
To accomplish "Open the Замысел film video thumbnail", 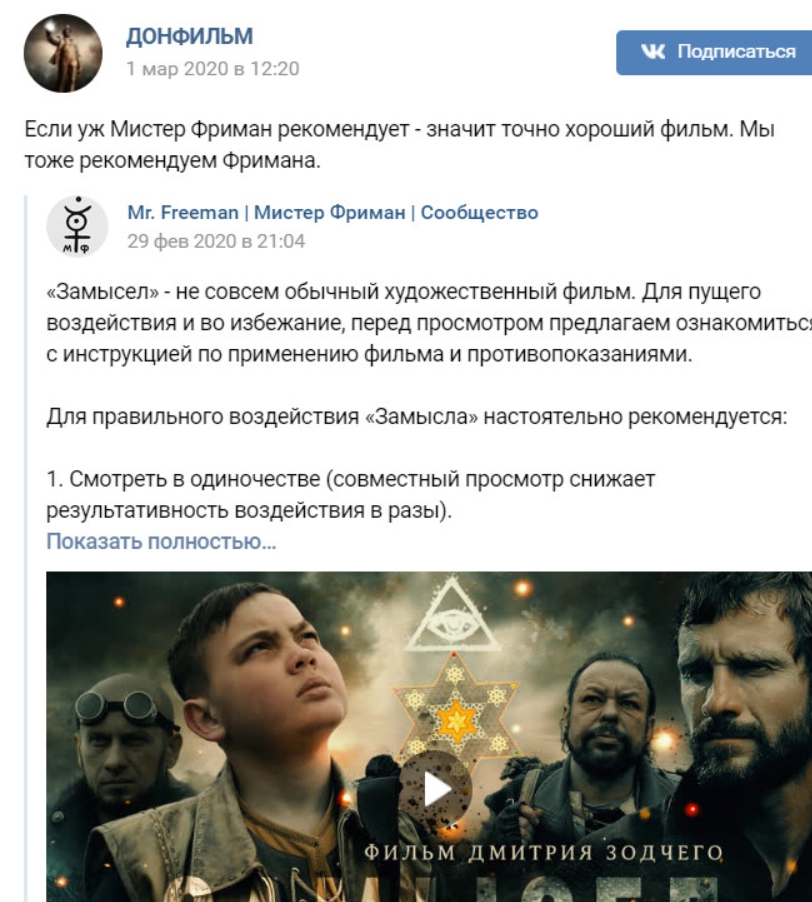I will [429, 736].
